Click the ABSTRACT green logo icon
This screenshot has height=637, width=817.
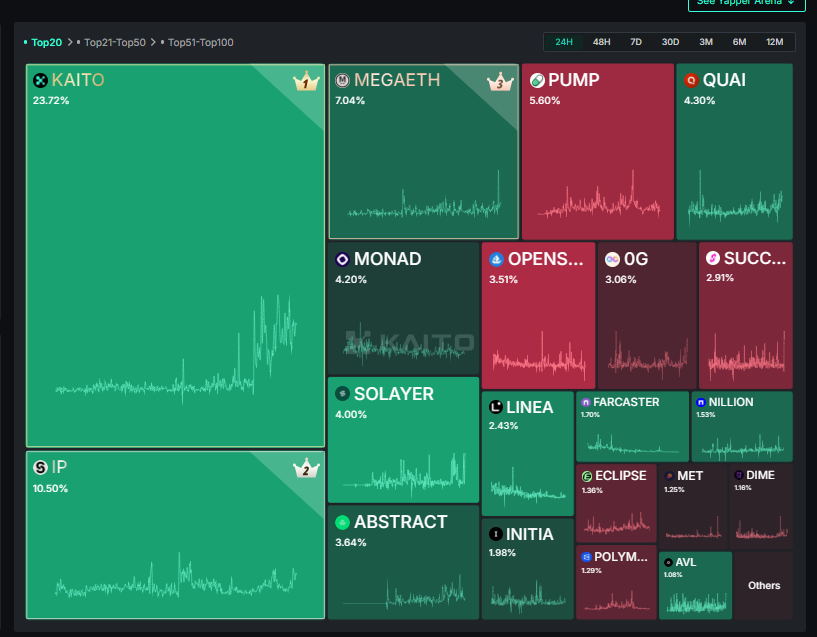tap(342, 522)
